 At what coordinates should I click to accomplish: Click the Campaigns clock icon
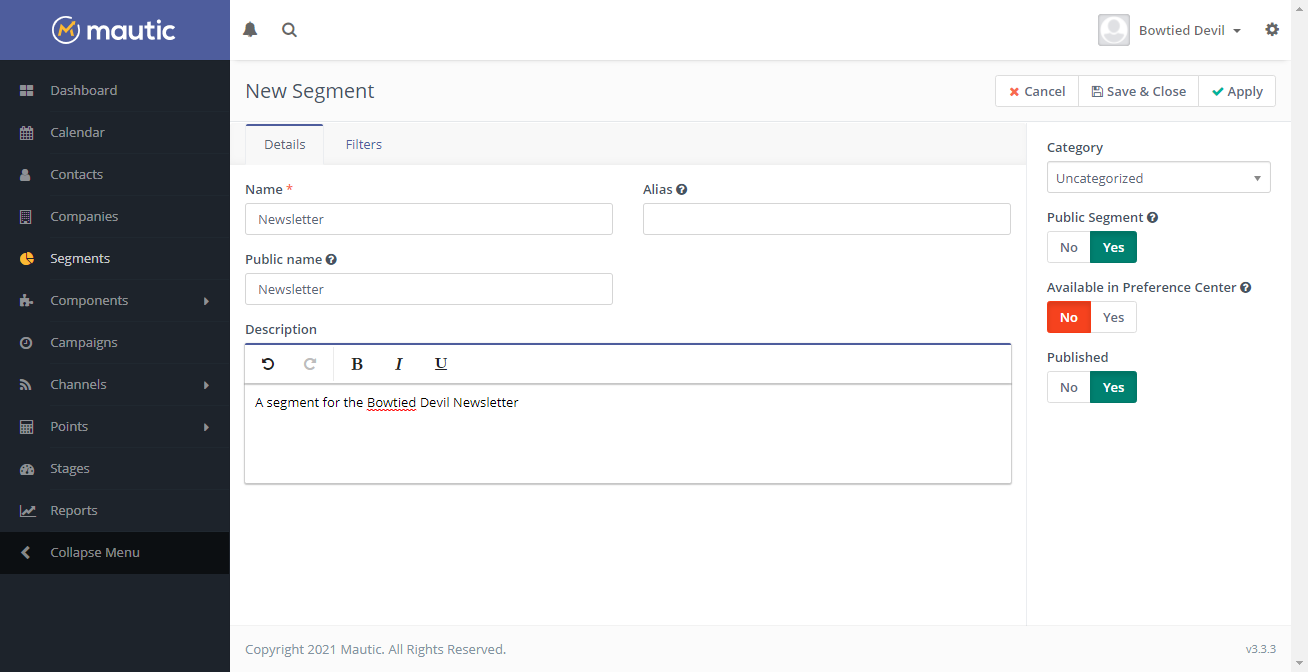click(x=27, y=342)
